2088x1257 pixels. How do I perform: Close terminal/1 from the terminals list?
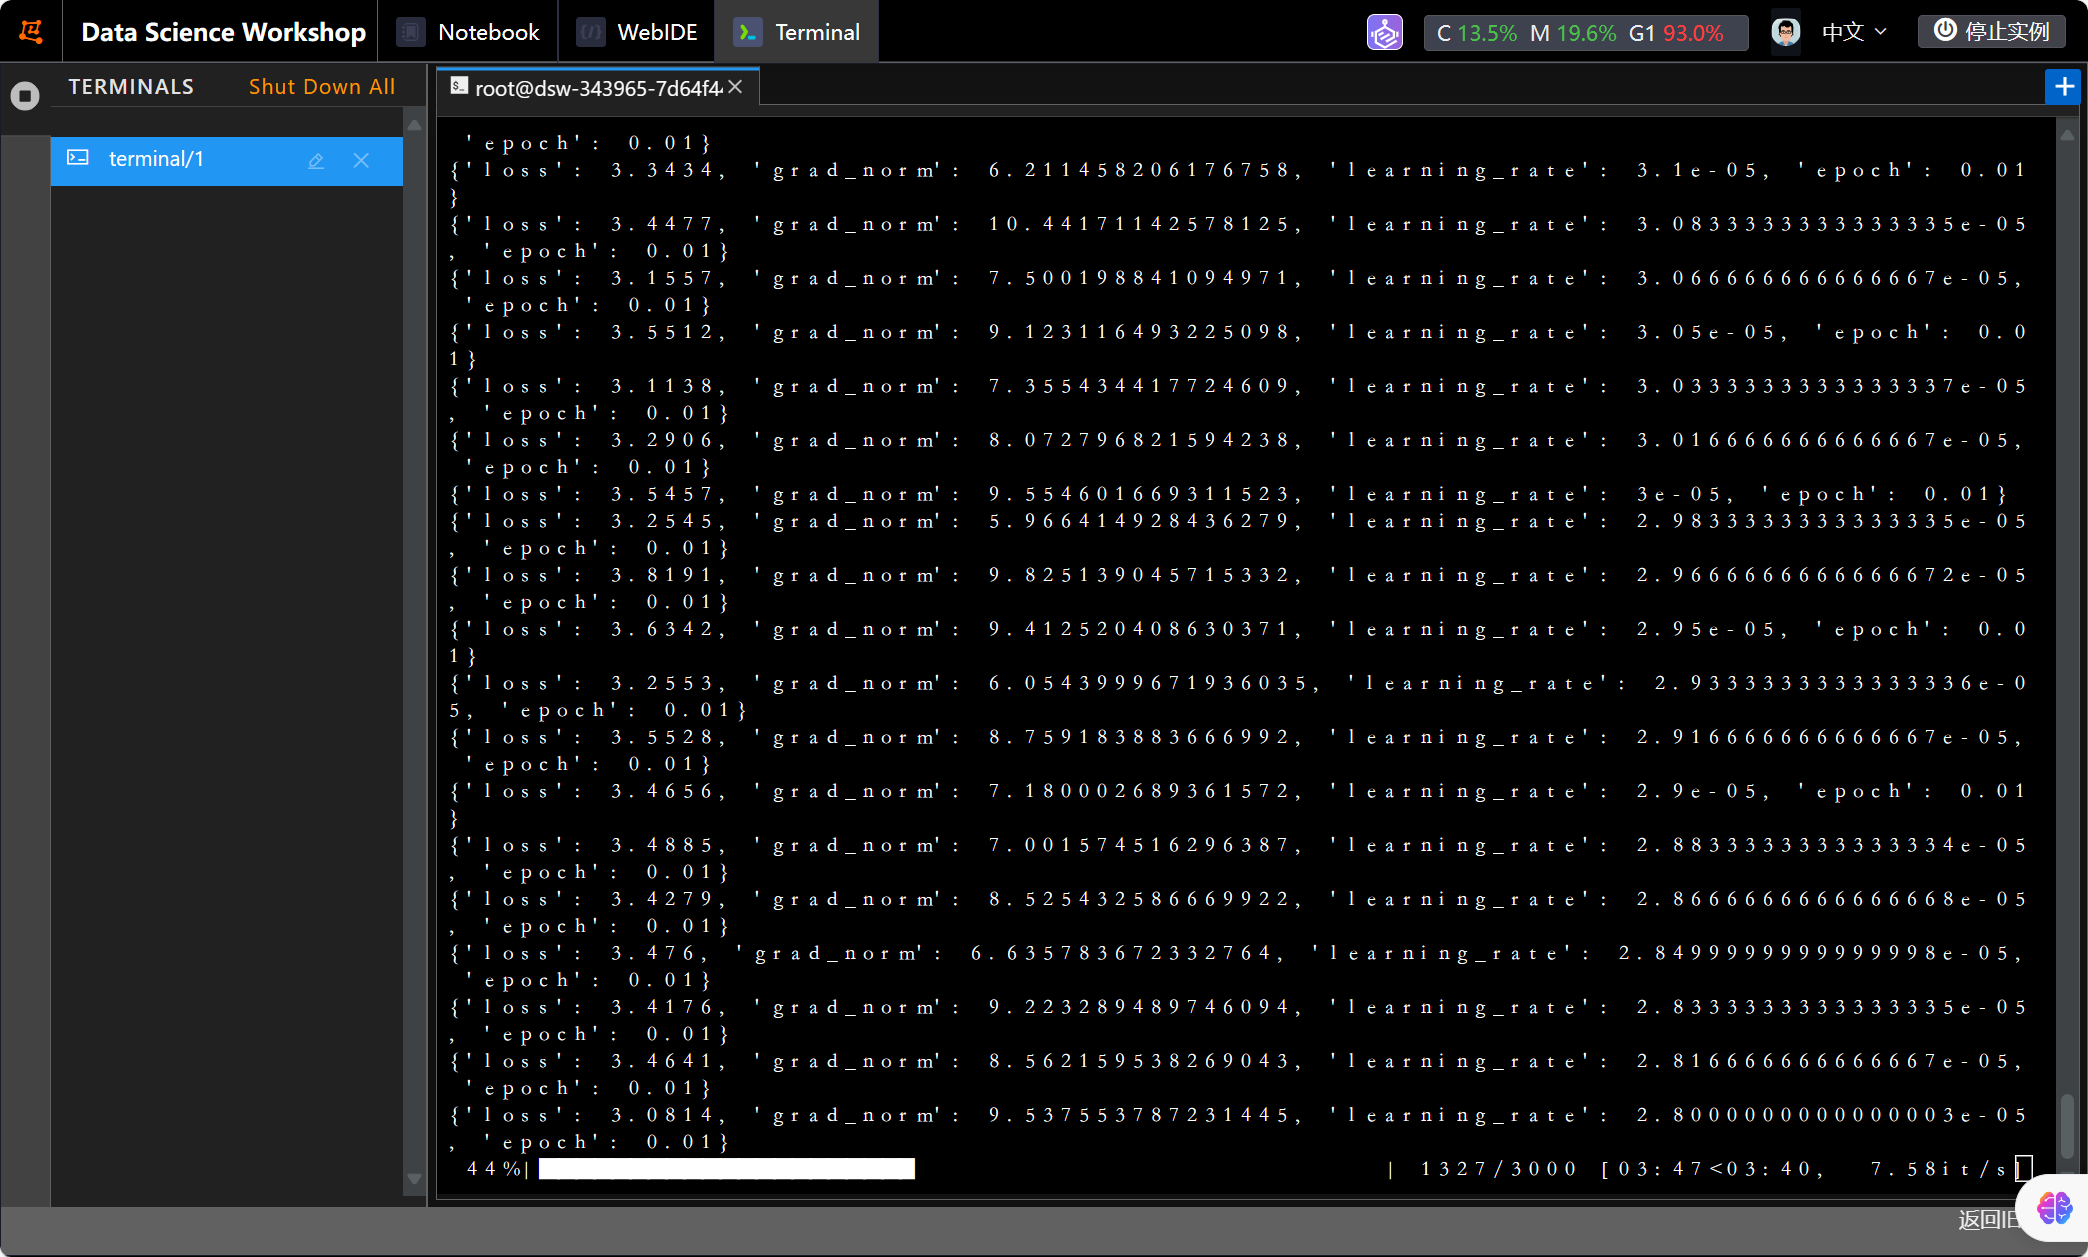(361, 161)
